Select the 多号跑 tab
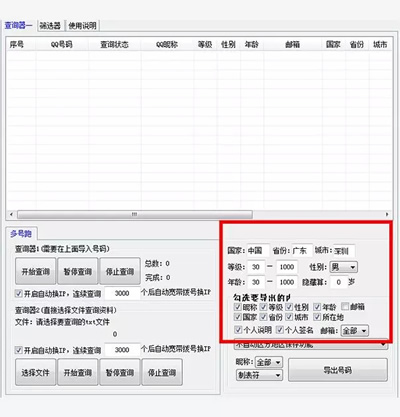The width and height of the screenshot is (400, 417). tap(21, 234)
